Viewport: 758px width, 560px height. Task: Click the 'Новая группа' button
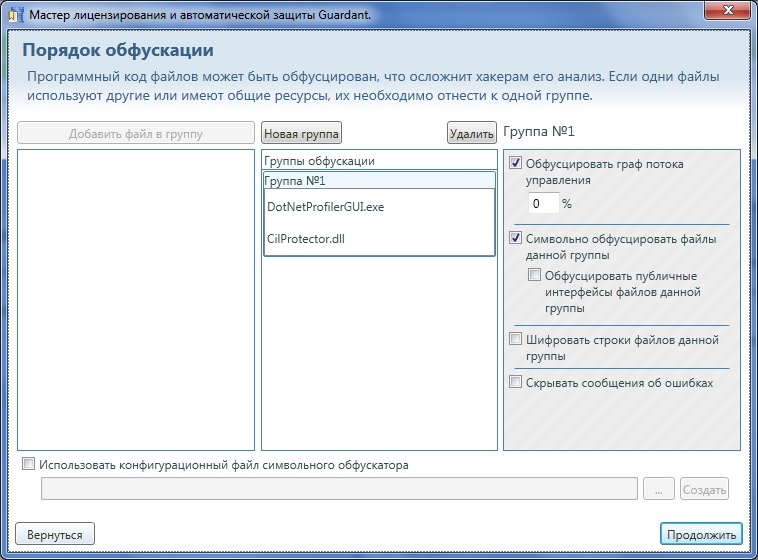[x=301, y=133]
